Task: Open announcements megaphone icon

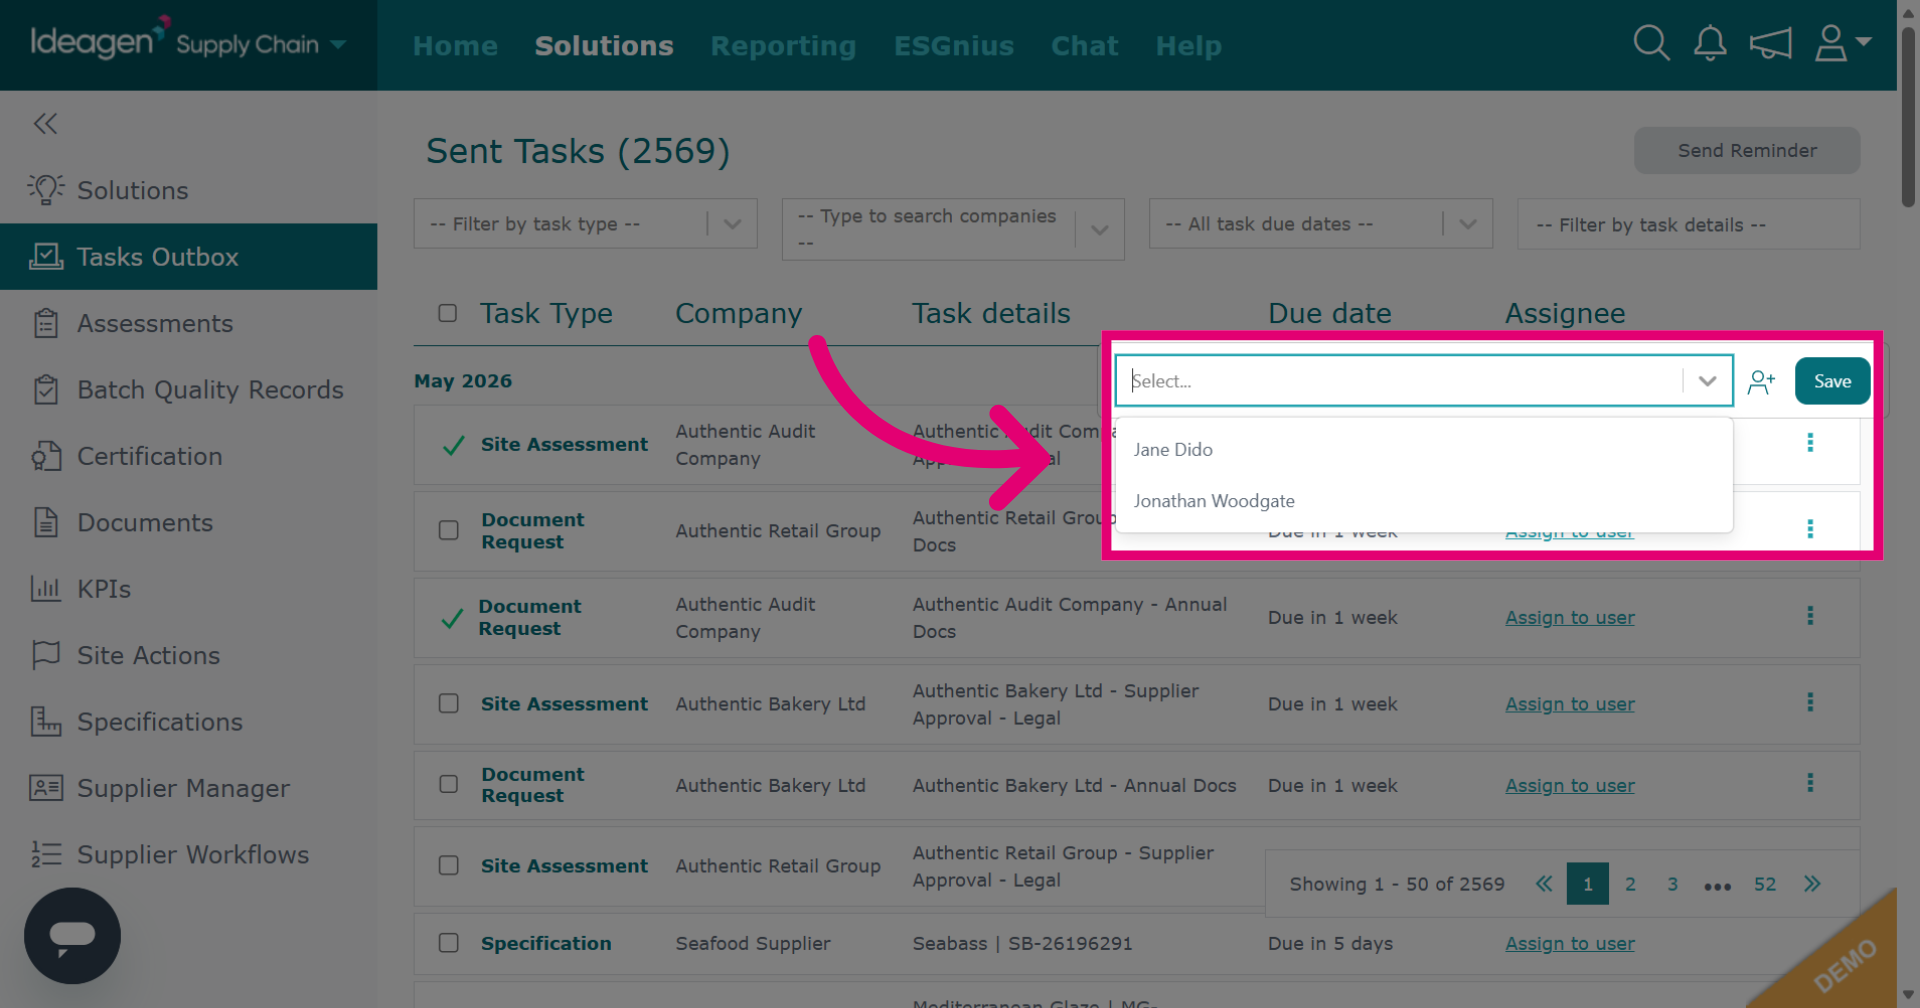Action: tap(1770, 43)
